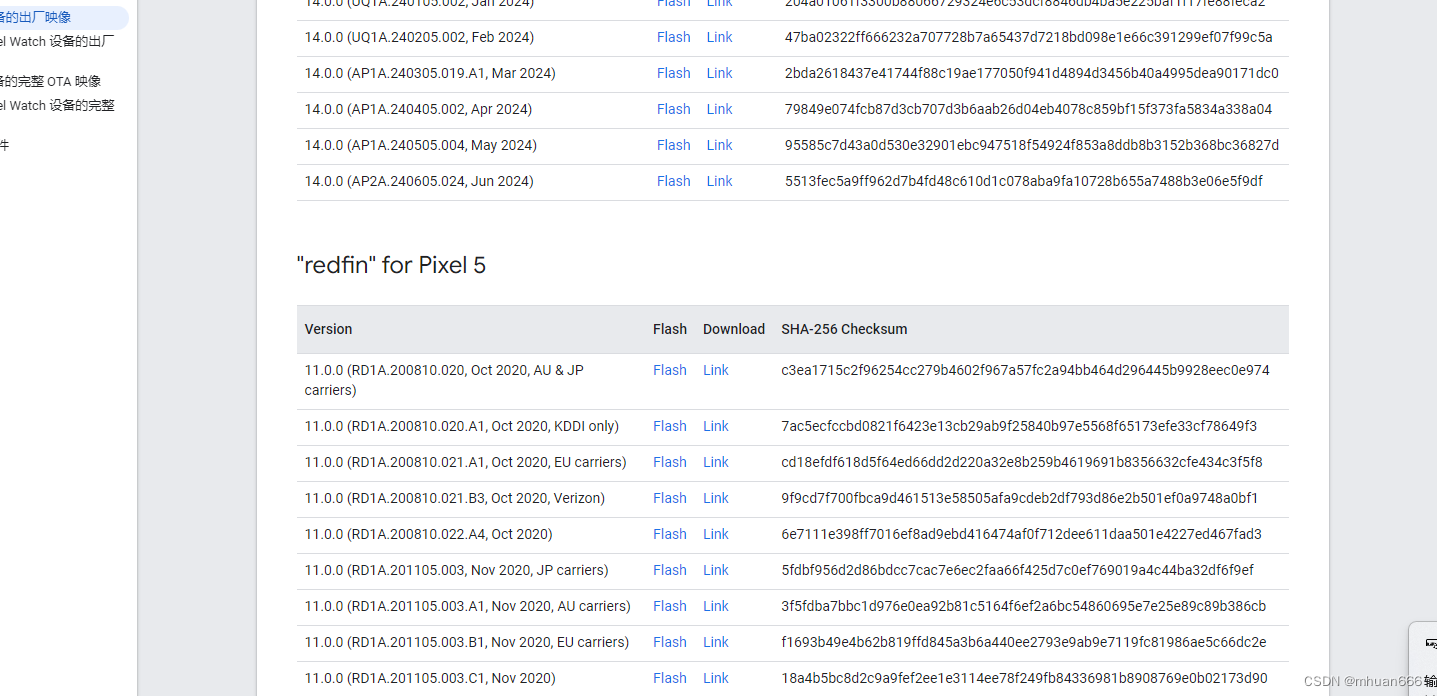Open sidebar item Watch 设备的完整
This screenshot has height=696, width=1437.
tap(57, 105)
